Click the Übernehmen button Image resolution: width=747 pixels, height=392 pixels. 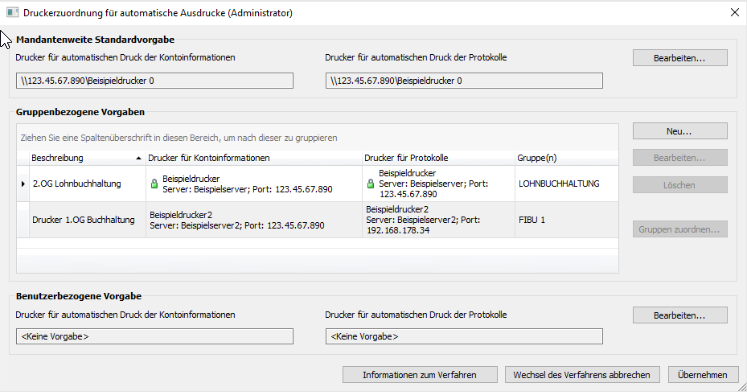click(703, 375)
